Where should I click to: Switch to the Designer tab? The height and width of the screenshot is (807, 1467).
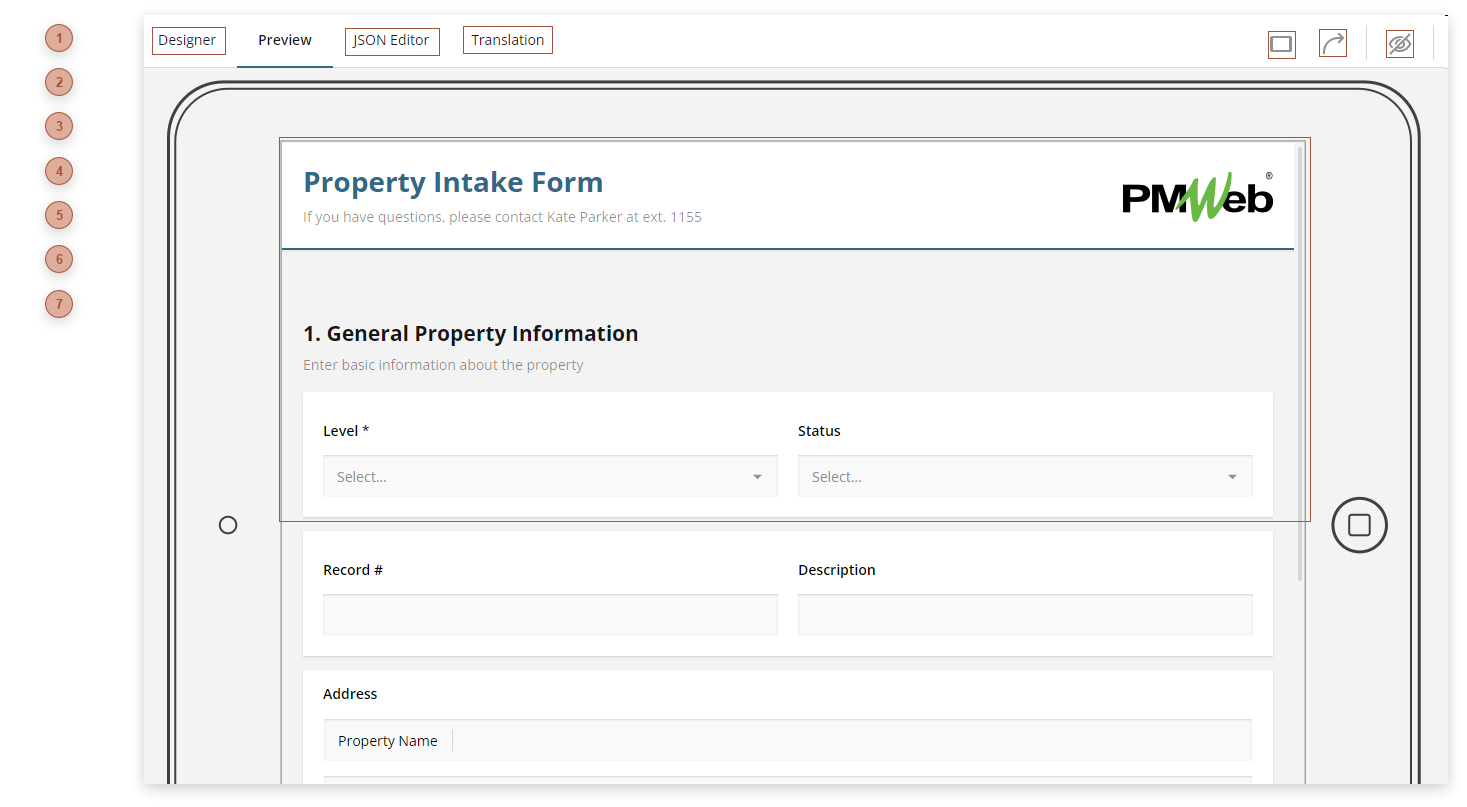pos(188,40)
